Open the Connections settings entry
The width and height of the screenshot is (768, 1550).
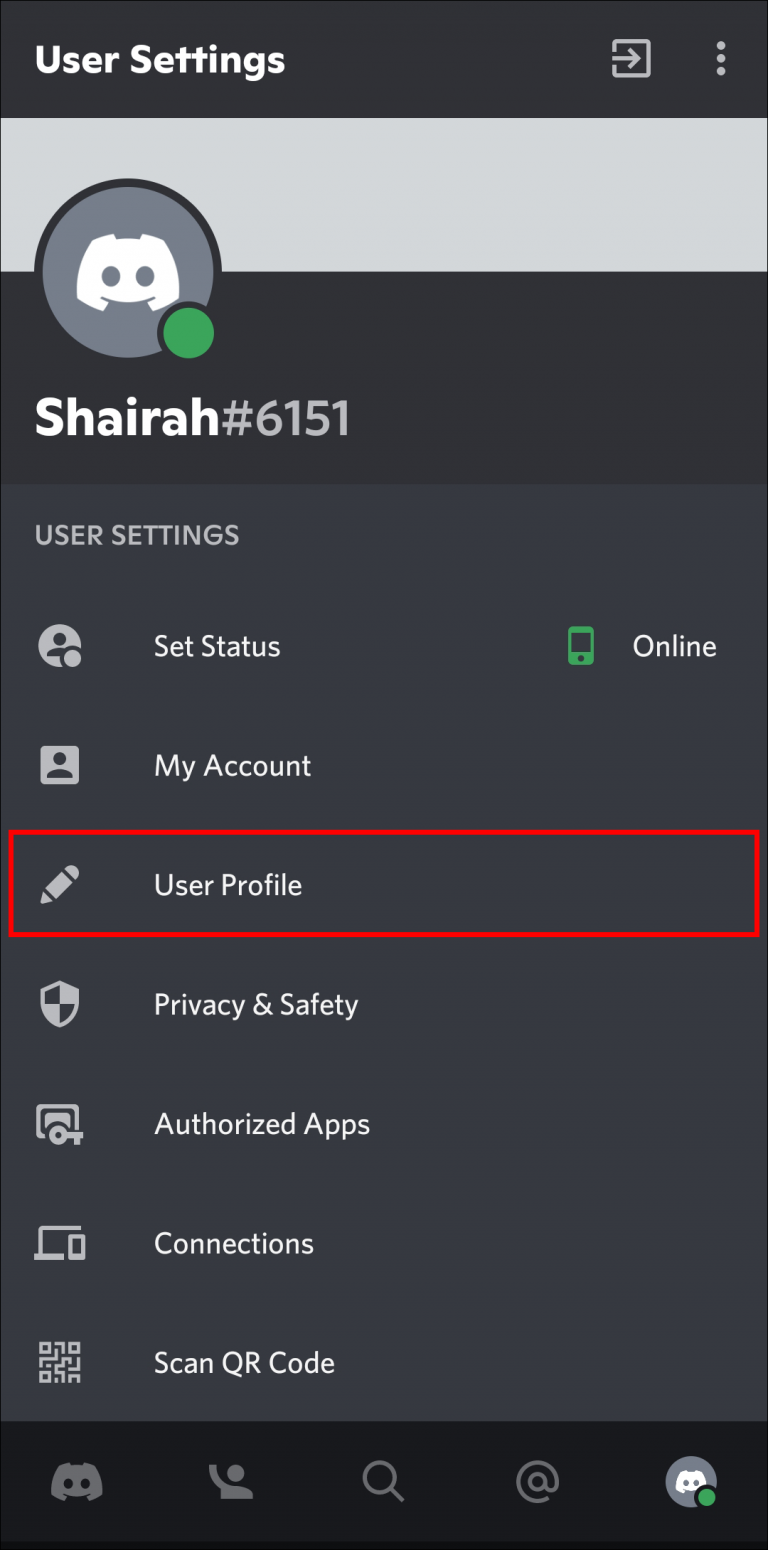click(x=233, y=1243)
